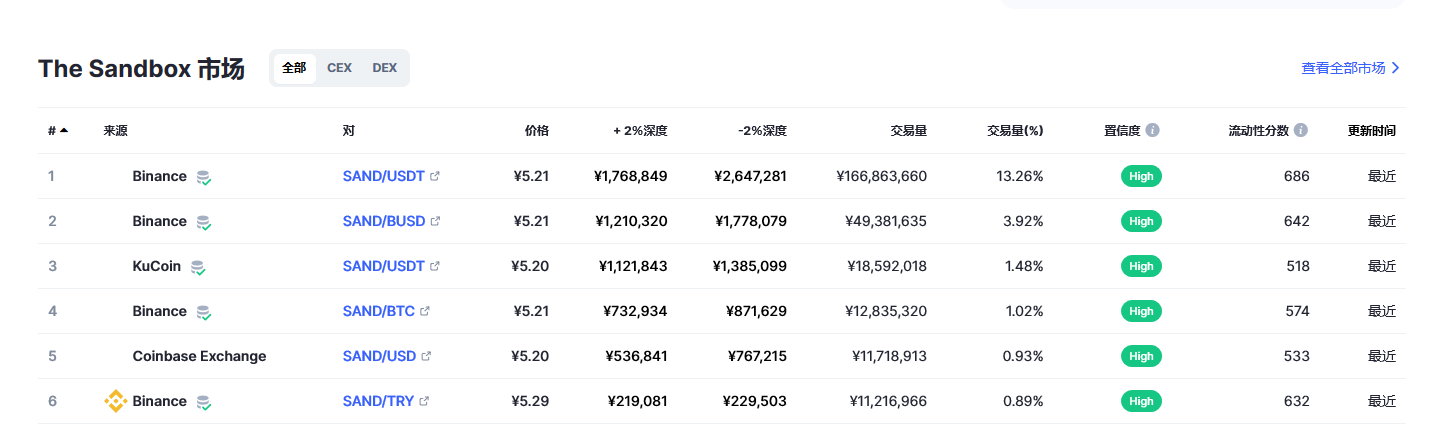Open external link icon for KuCoin SAND/USDT
This screenshot has width=1450, height=430.
(x=435, y=266)
